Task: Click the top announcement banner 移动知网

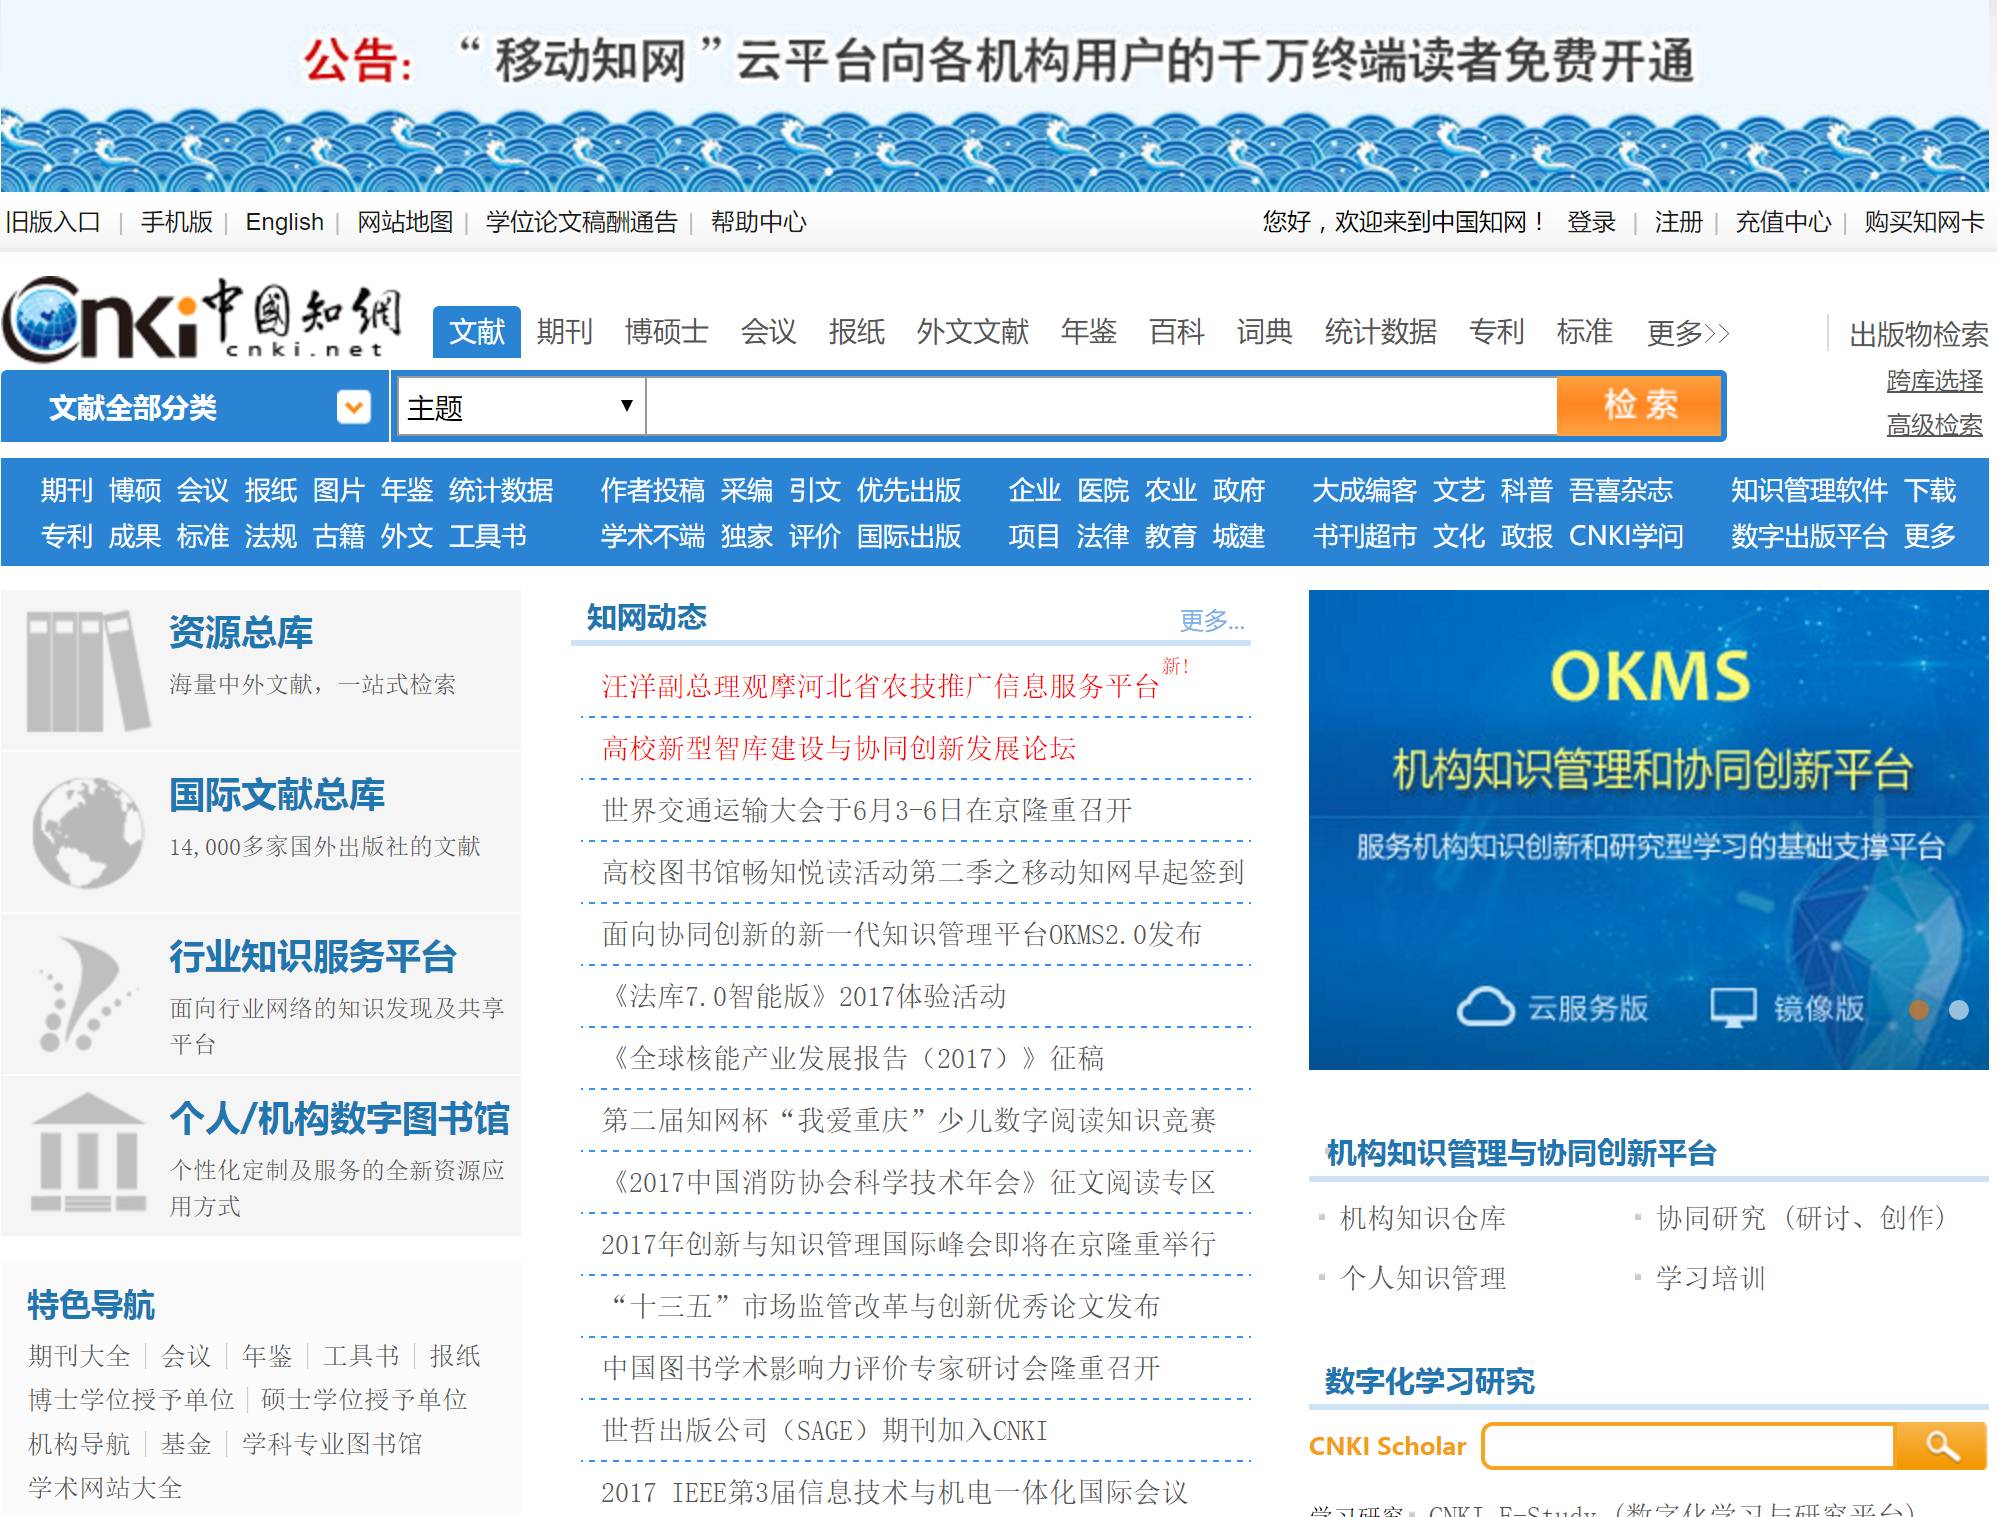Action: pos(994,96)
